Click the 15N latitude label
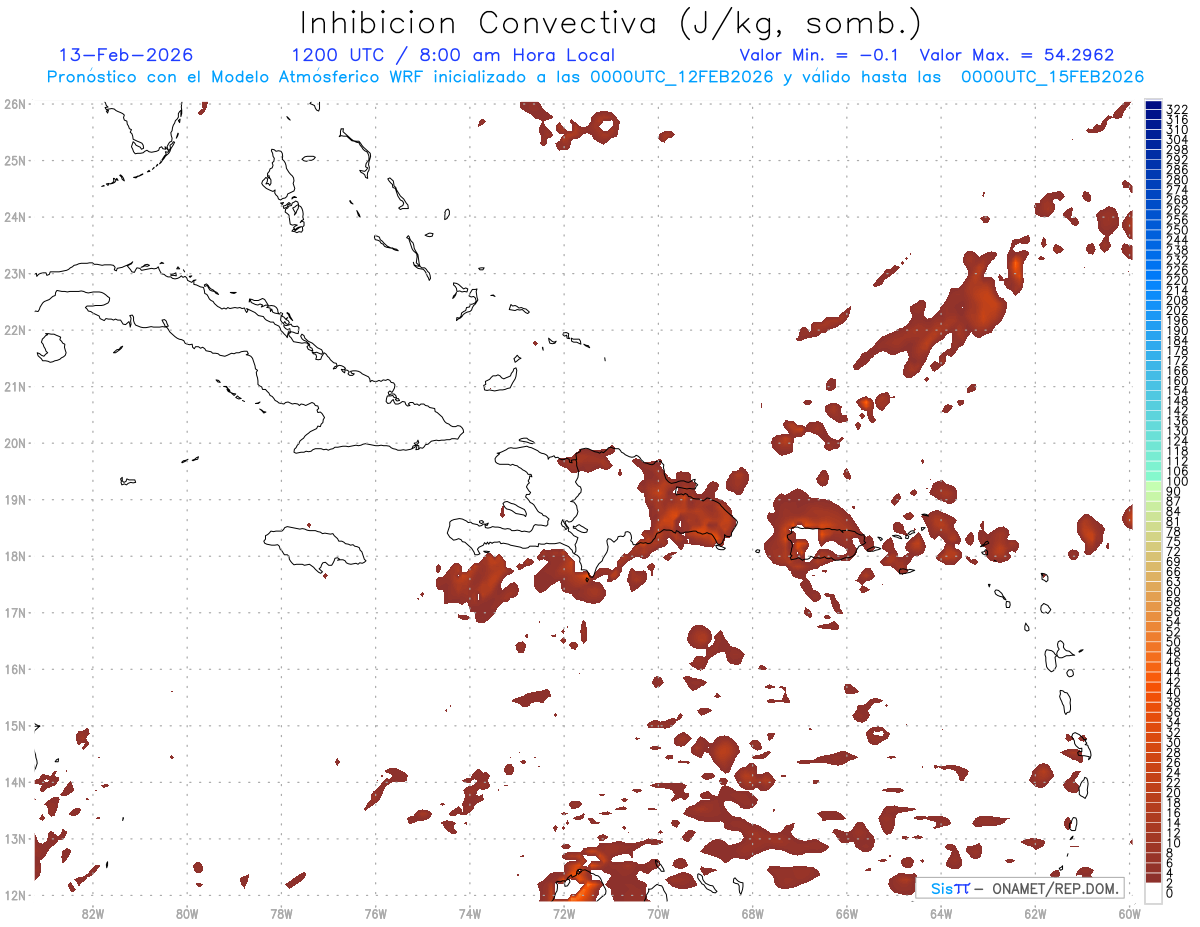This screenshot has width=1200, height=927. pyautogui.click(x=15, y=725)
